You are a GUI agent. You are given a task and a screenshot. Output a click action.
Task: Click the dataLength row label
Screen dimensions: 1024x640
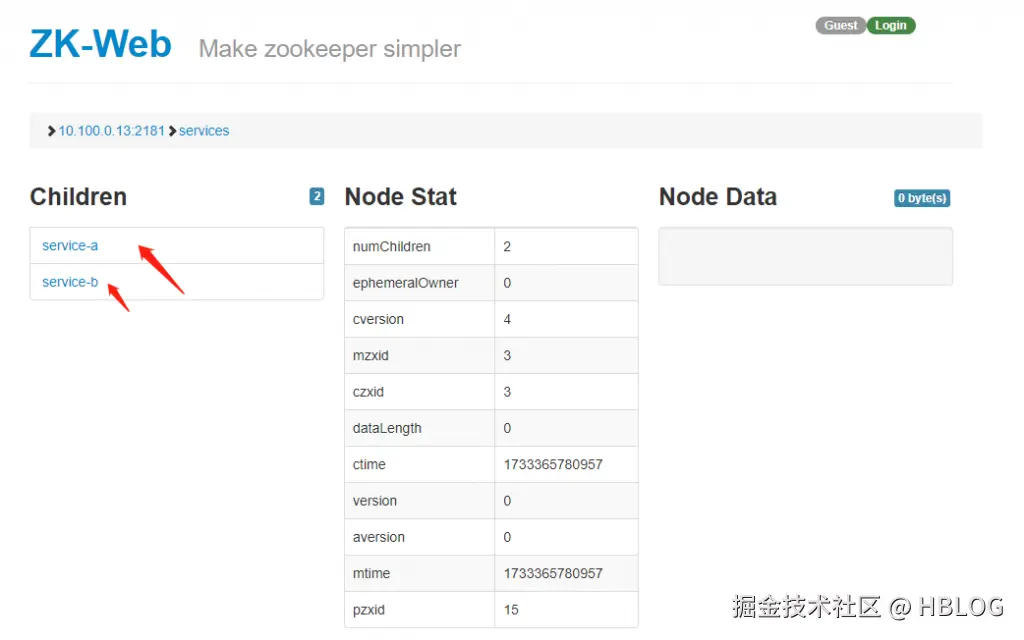click(387, 429)
